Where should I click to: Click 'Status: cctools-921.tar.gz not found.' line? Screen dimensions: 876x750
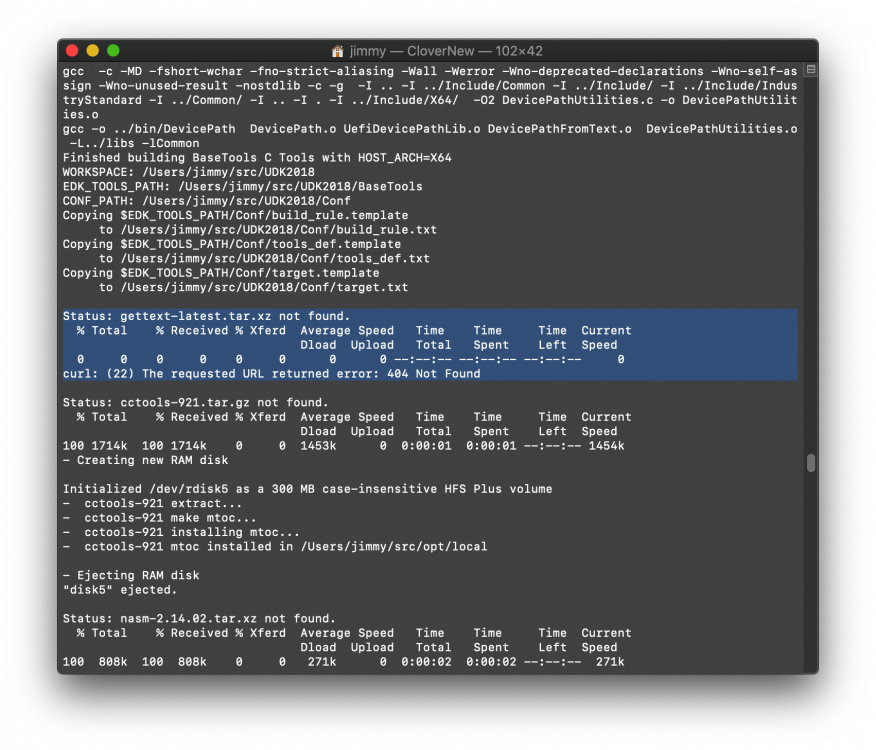[196, 402]
